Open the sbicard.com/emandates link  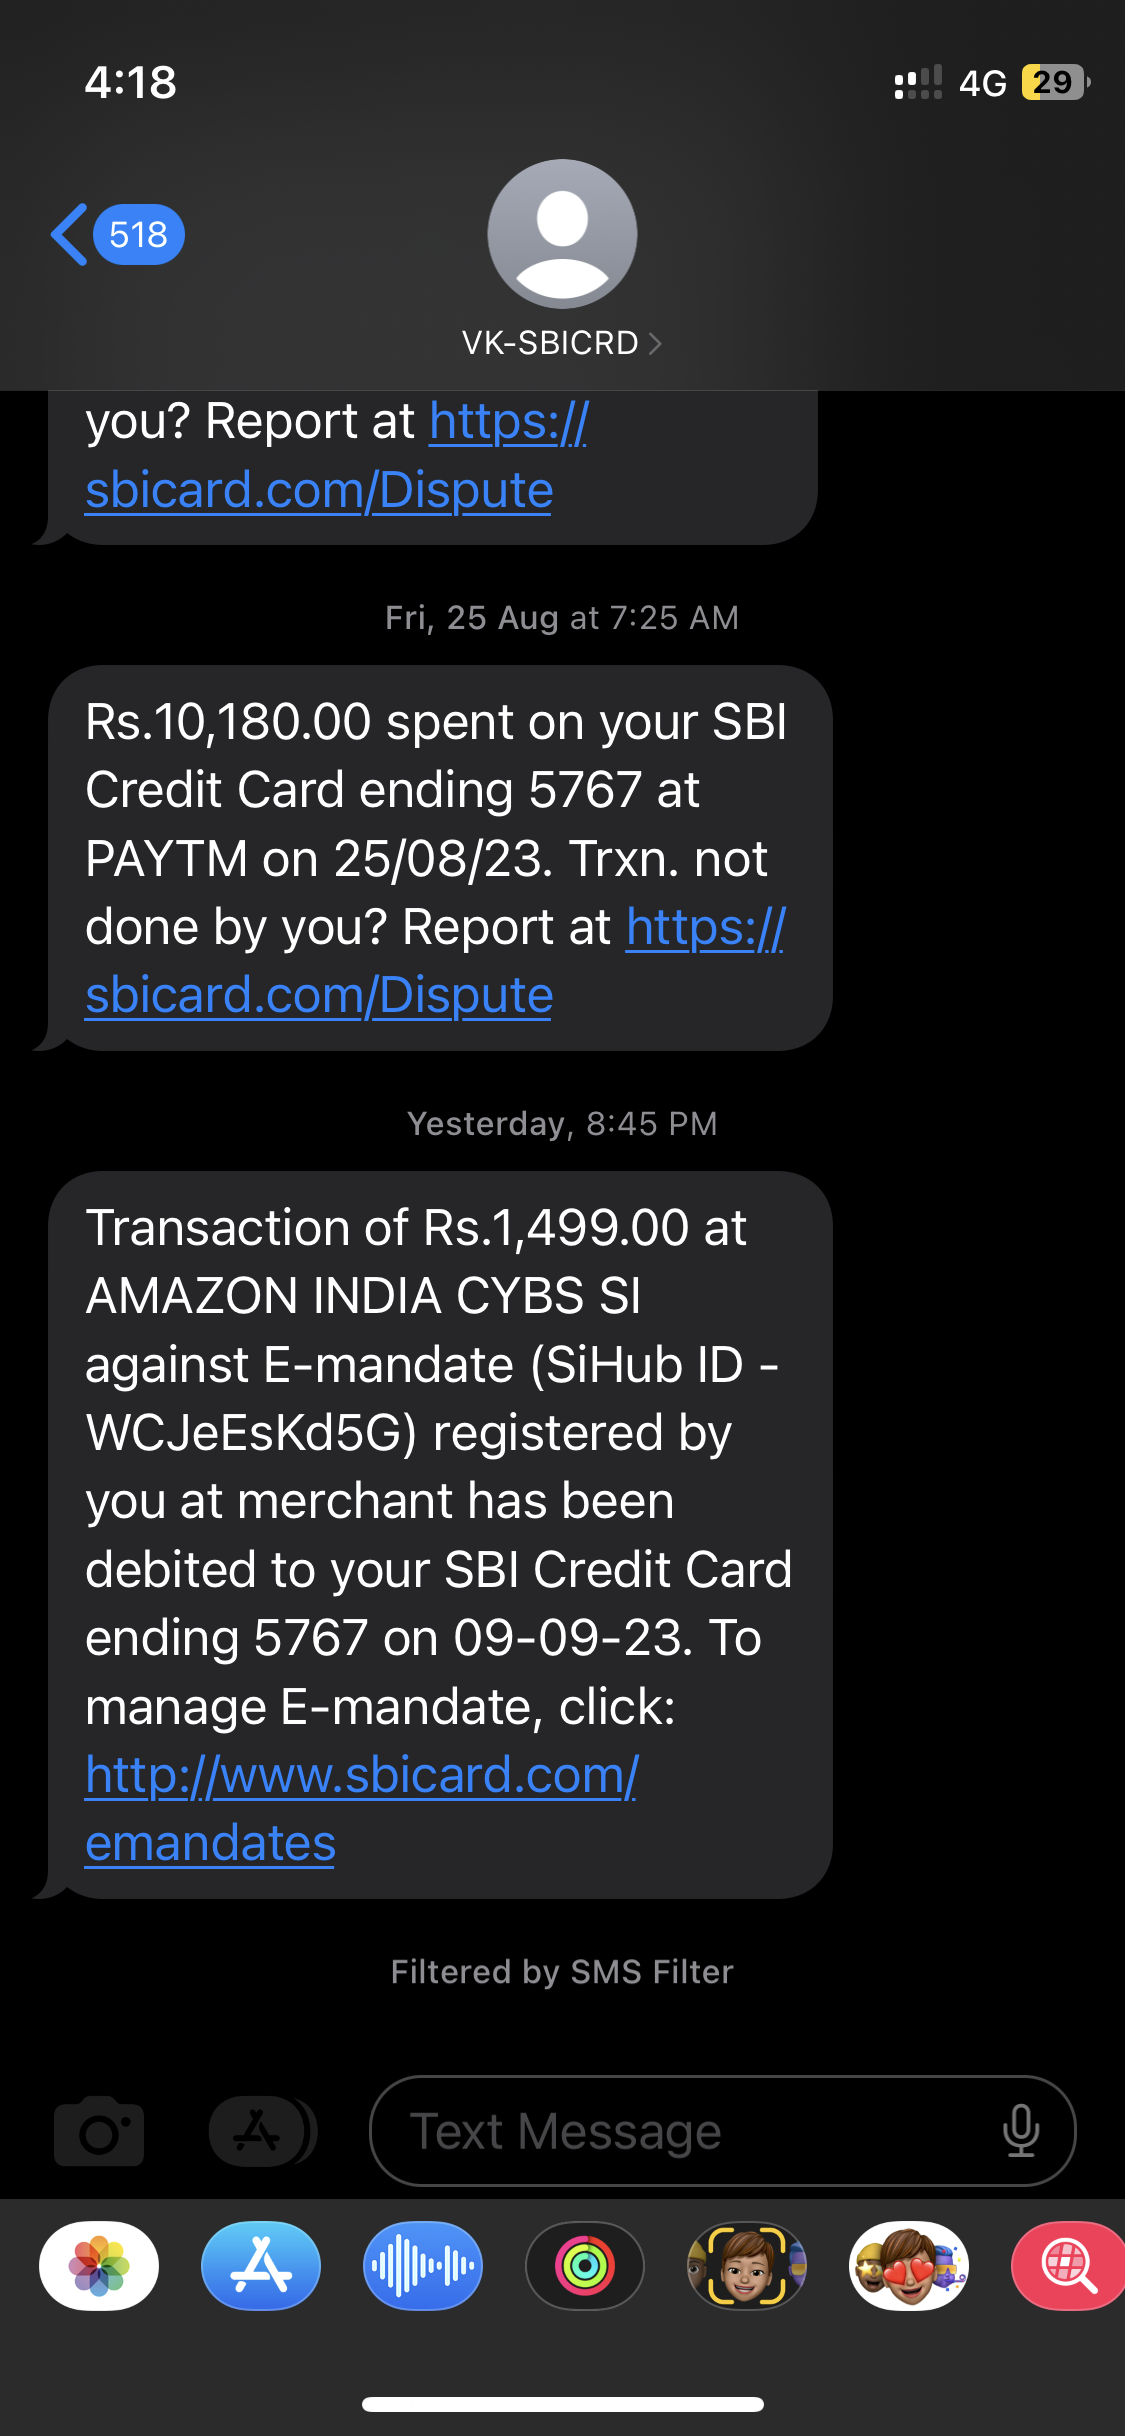point(360,1808)
